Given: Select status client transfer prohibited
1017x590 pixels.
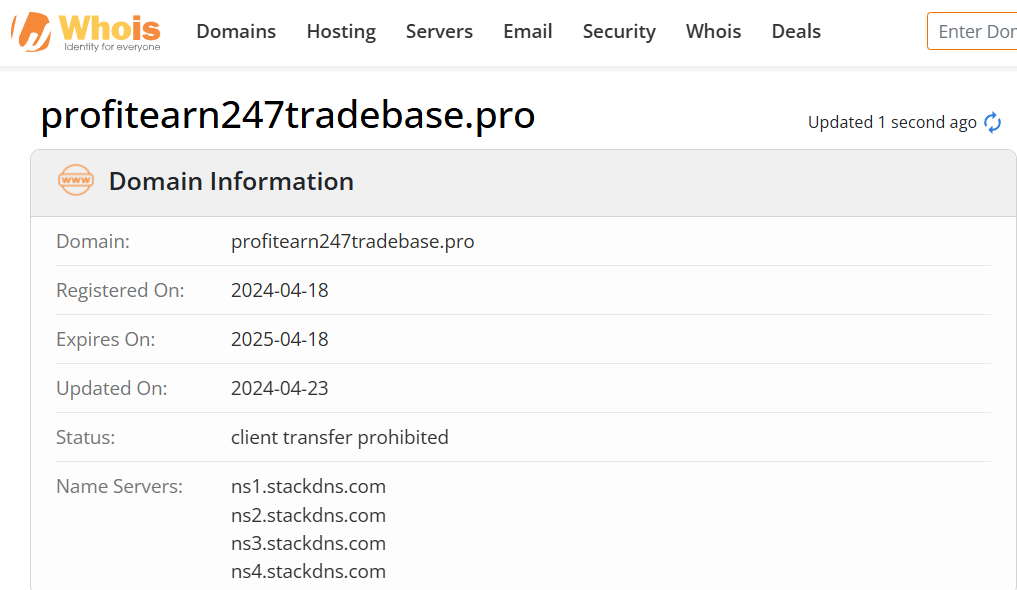Looking at the screenshot, I should coord(340,437).
